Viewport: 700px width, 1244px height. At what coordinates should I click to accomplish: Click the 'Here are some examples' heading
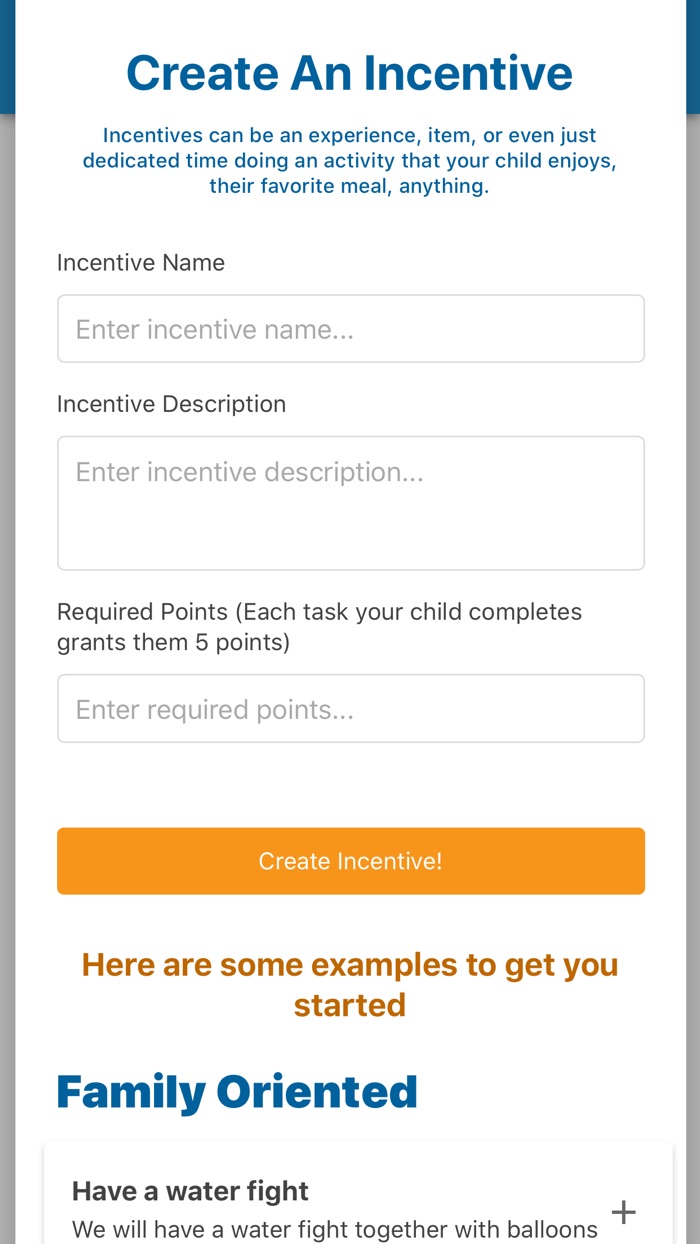[349, 985]
